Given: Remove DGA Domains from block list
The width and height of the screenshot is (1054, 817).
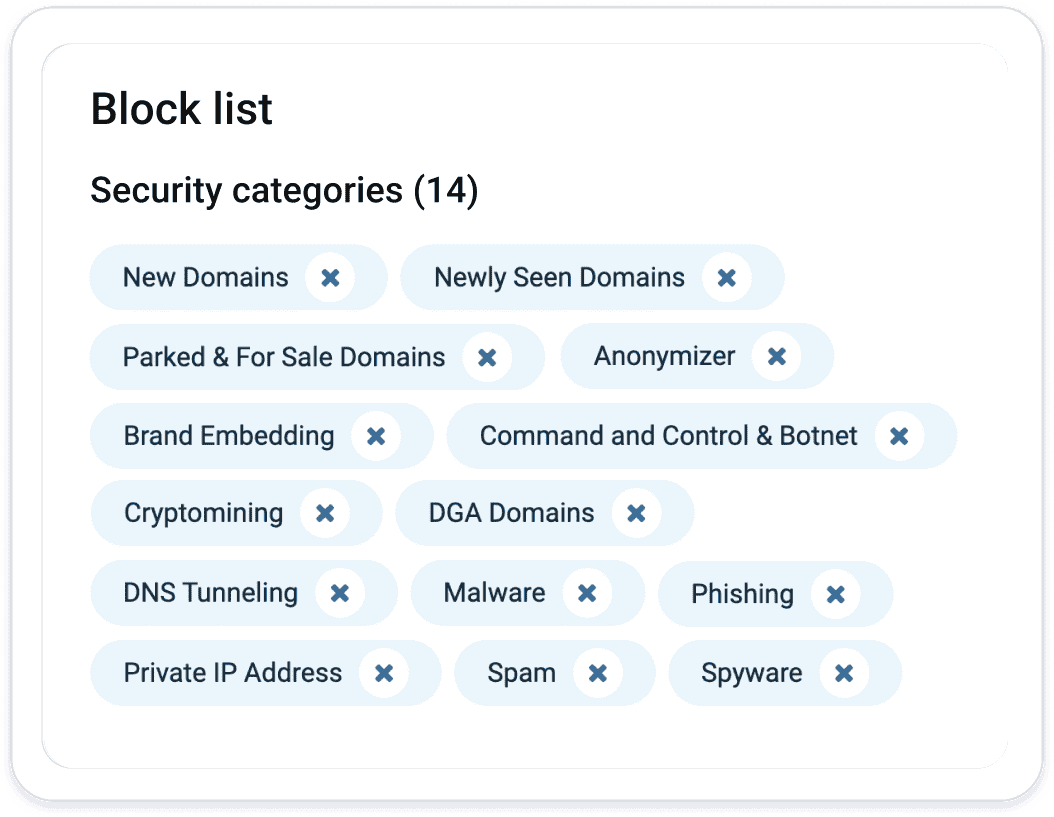Looking at the screenshot, I should point(636,513).
